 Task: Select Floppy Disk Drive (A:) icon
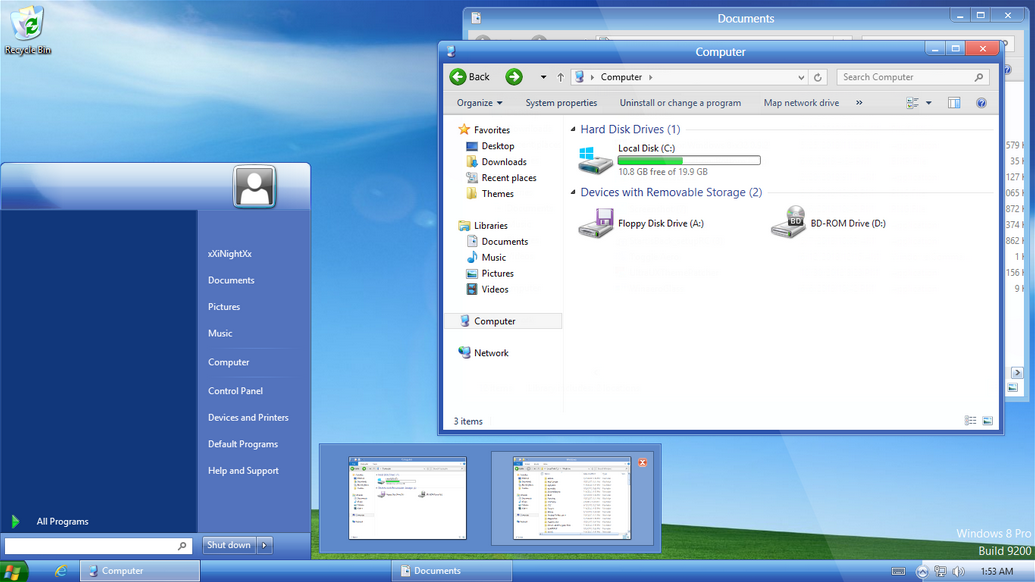[x=595, y=223]
